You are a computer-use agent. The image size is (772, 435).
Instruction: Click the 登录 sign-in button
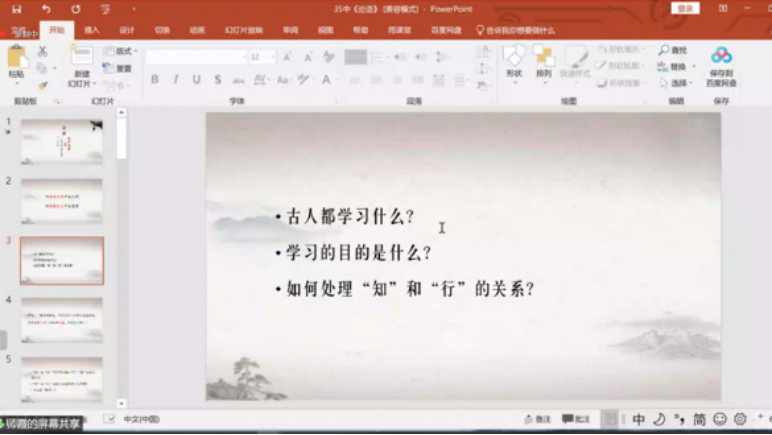click(x=685, y=8)
